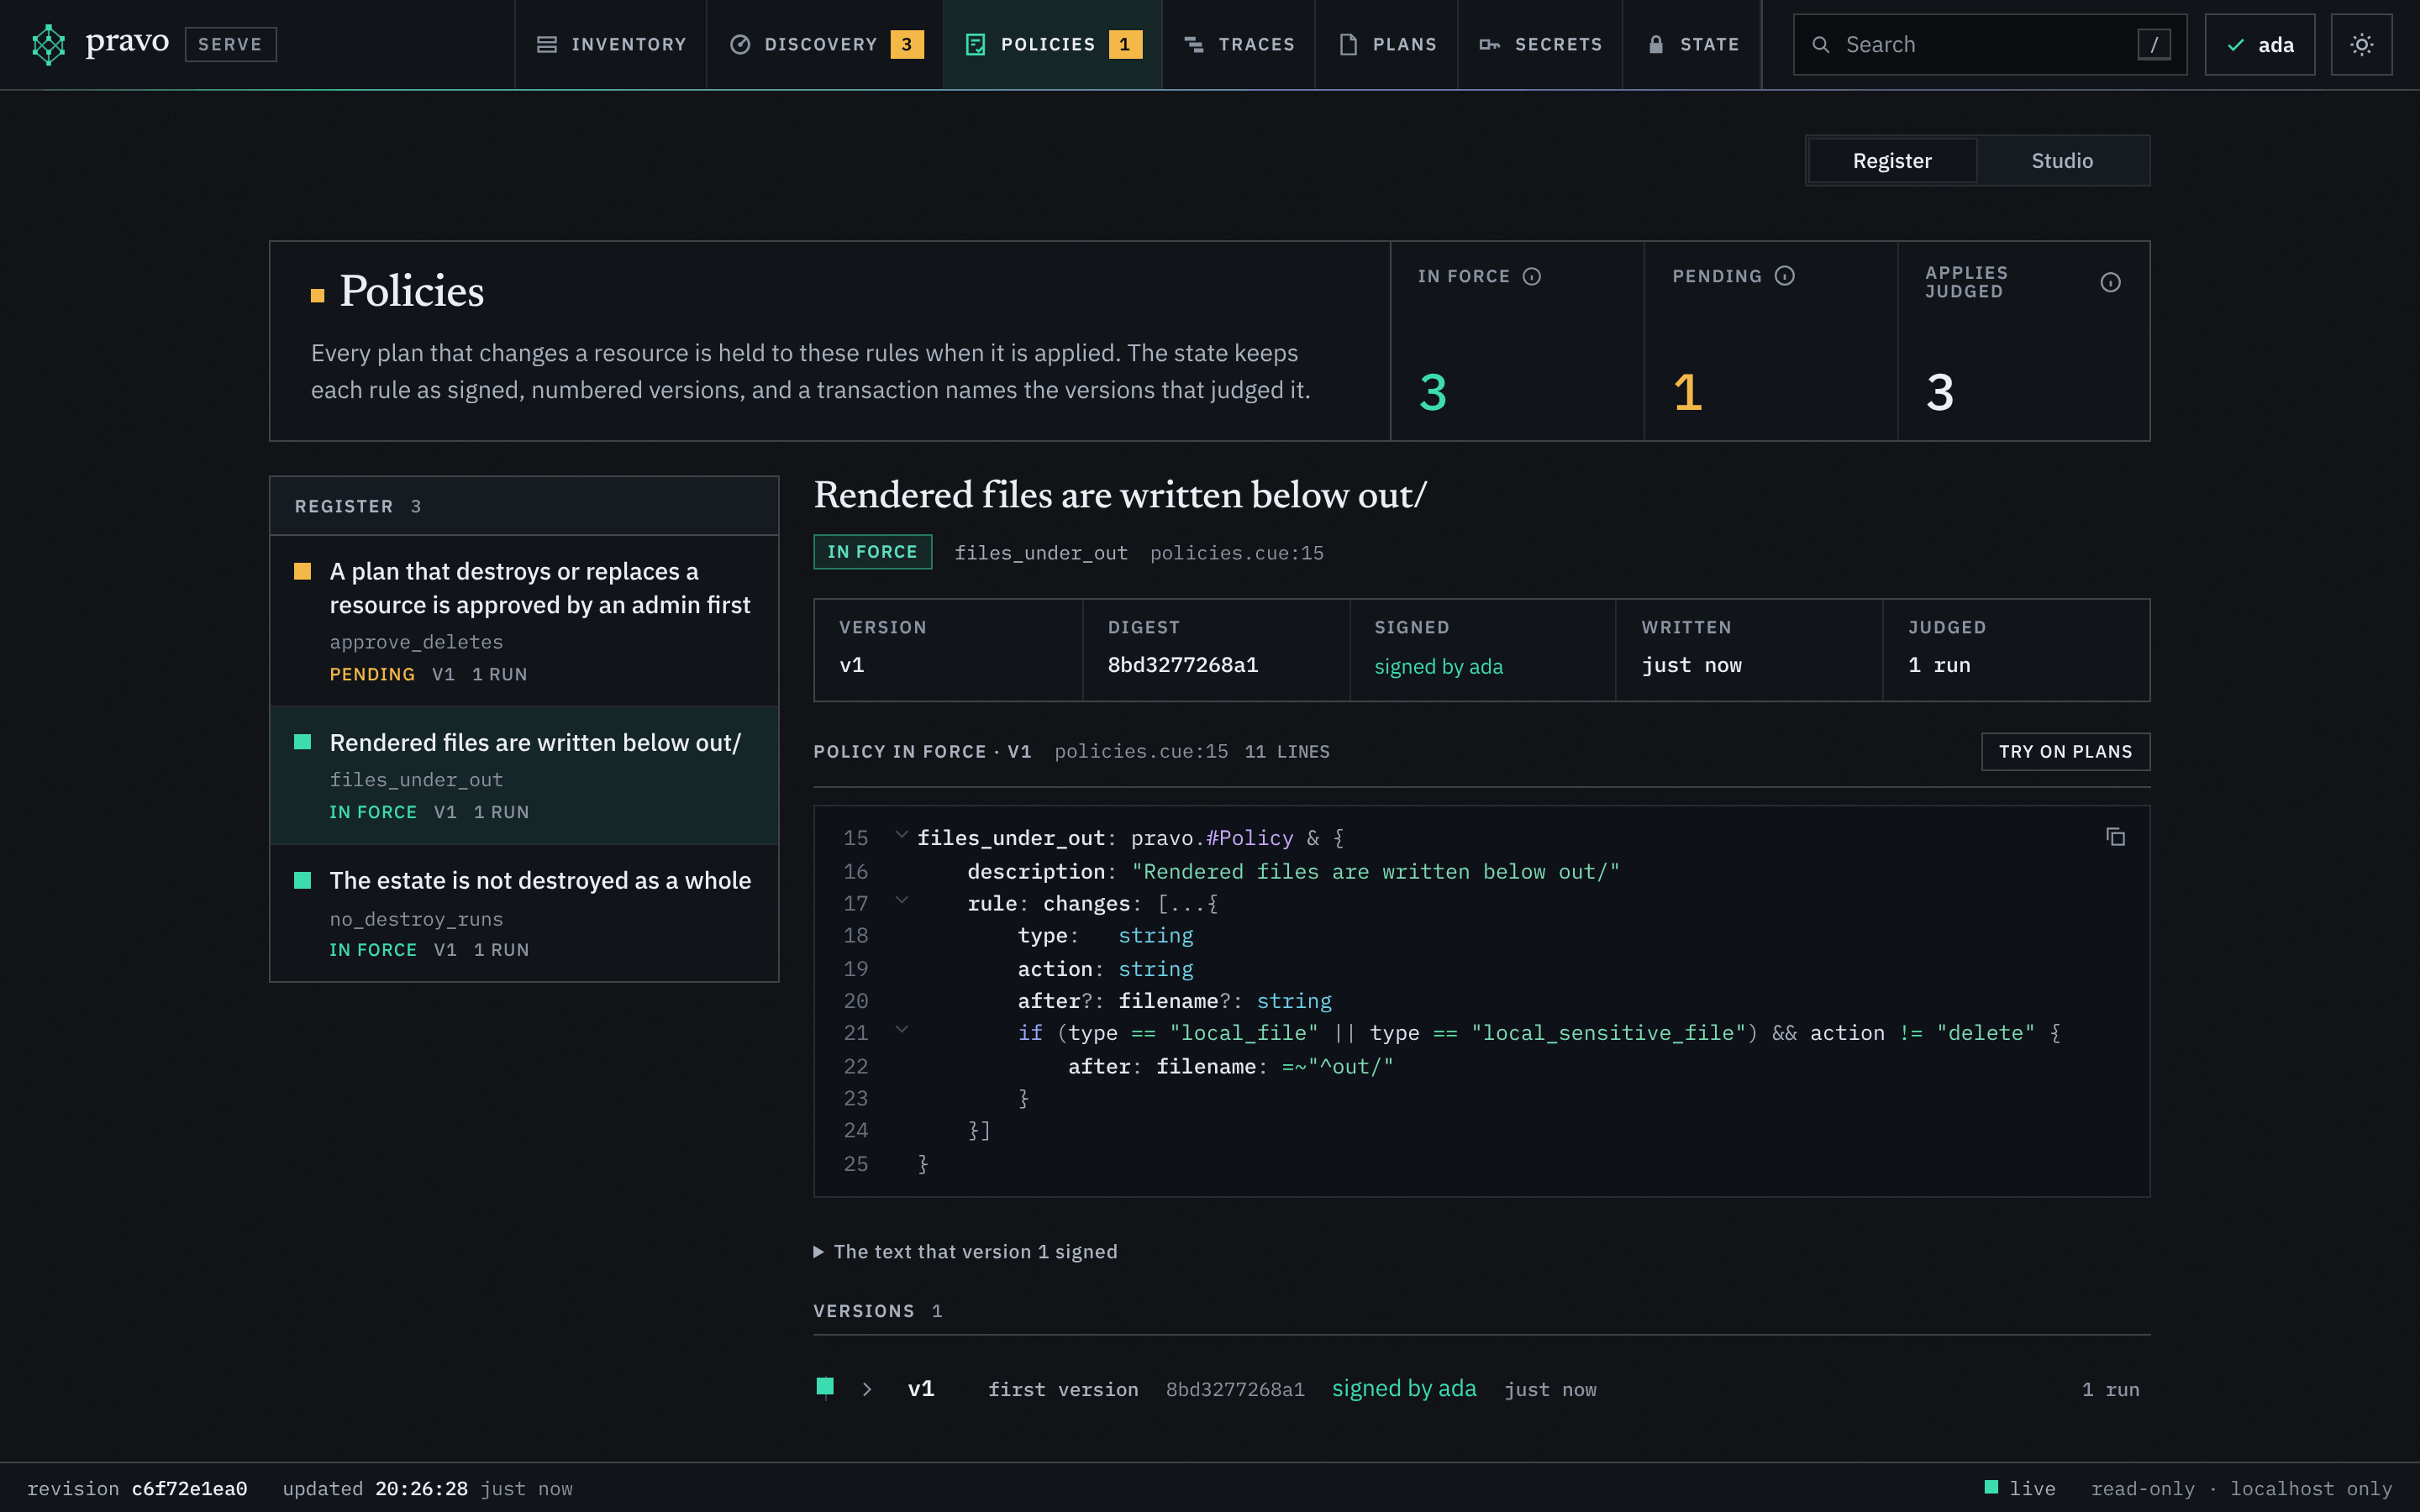Viewport: 2420px width, 1512px height.
Task: Open the Inventory tab
Action: click(x=611, y=45)
